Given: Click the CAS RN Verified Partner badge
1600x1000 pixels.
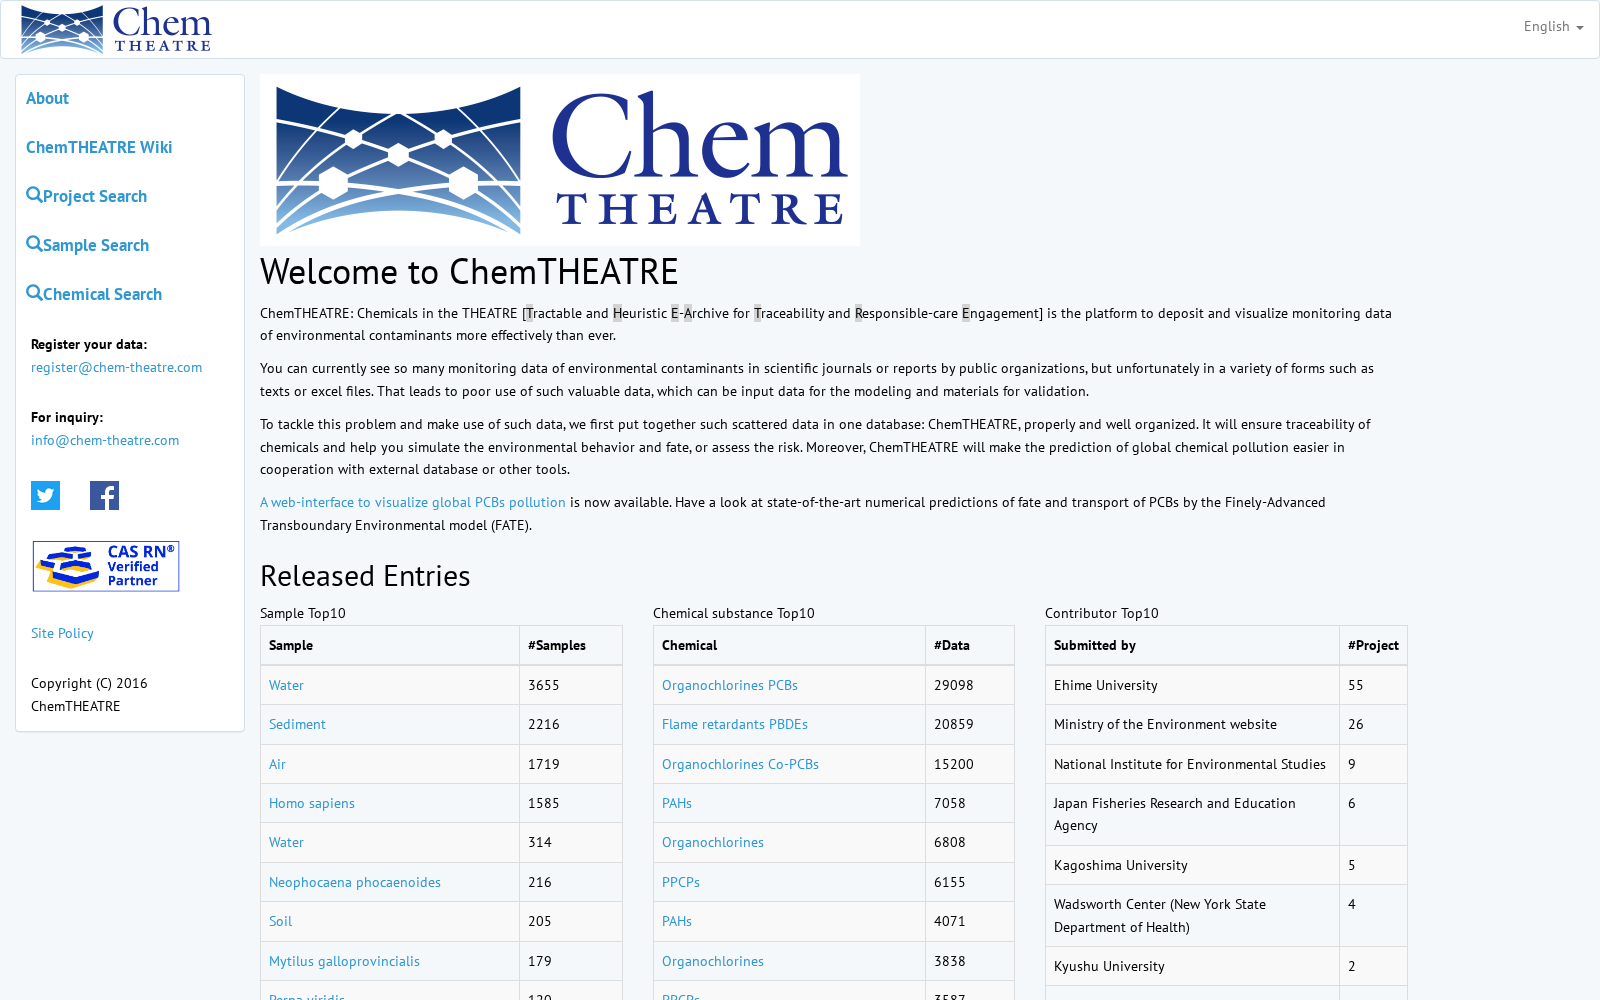Looking at the screenshot, I should (x=106, y=566).
